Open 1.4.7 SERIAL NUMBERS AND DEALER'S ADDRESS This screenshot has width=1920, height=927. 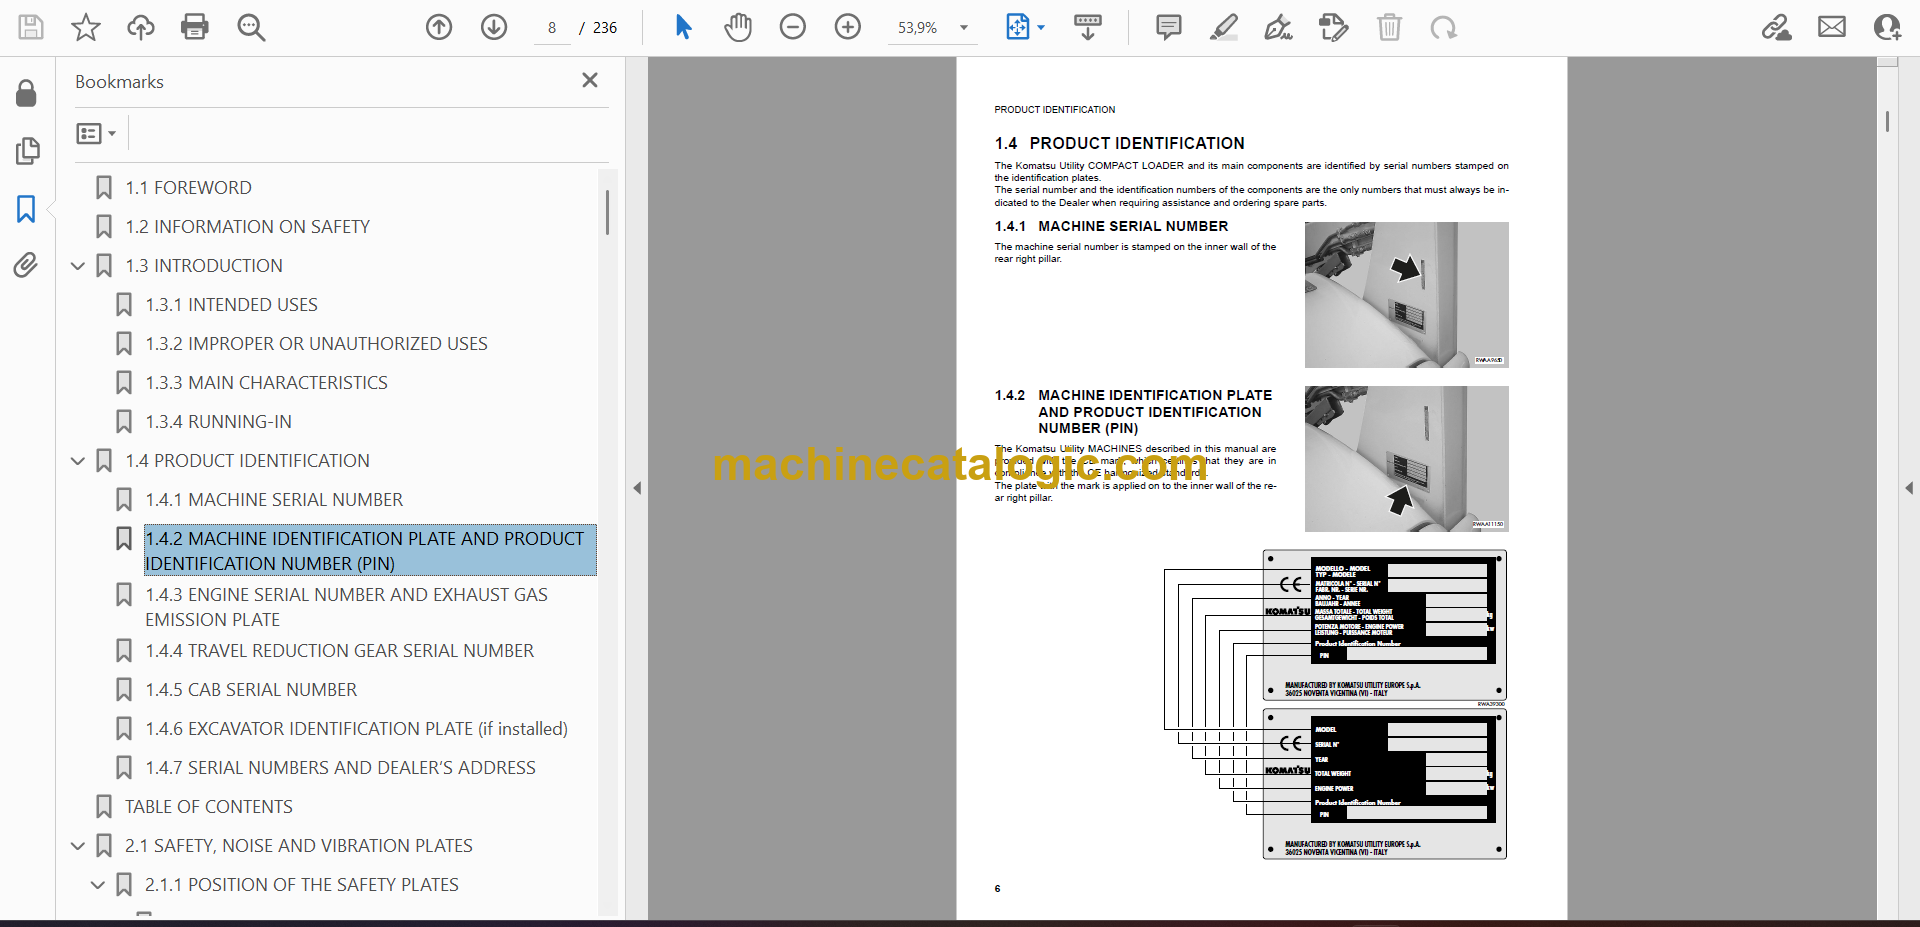pos(340,768)
